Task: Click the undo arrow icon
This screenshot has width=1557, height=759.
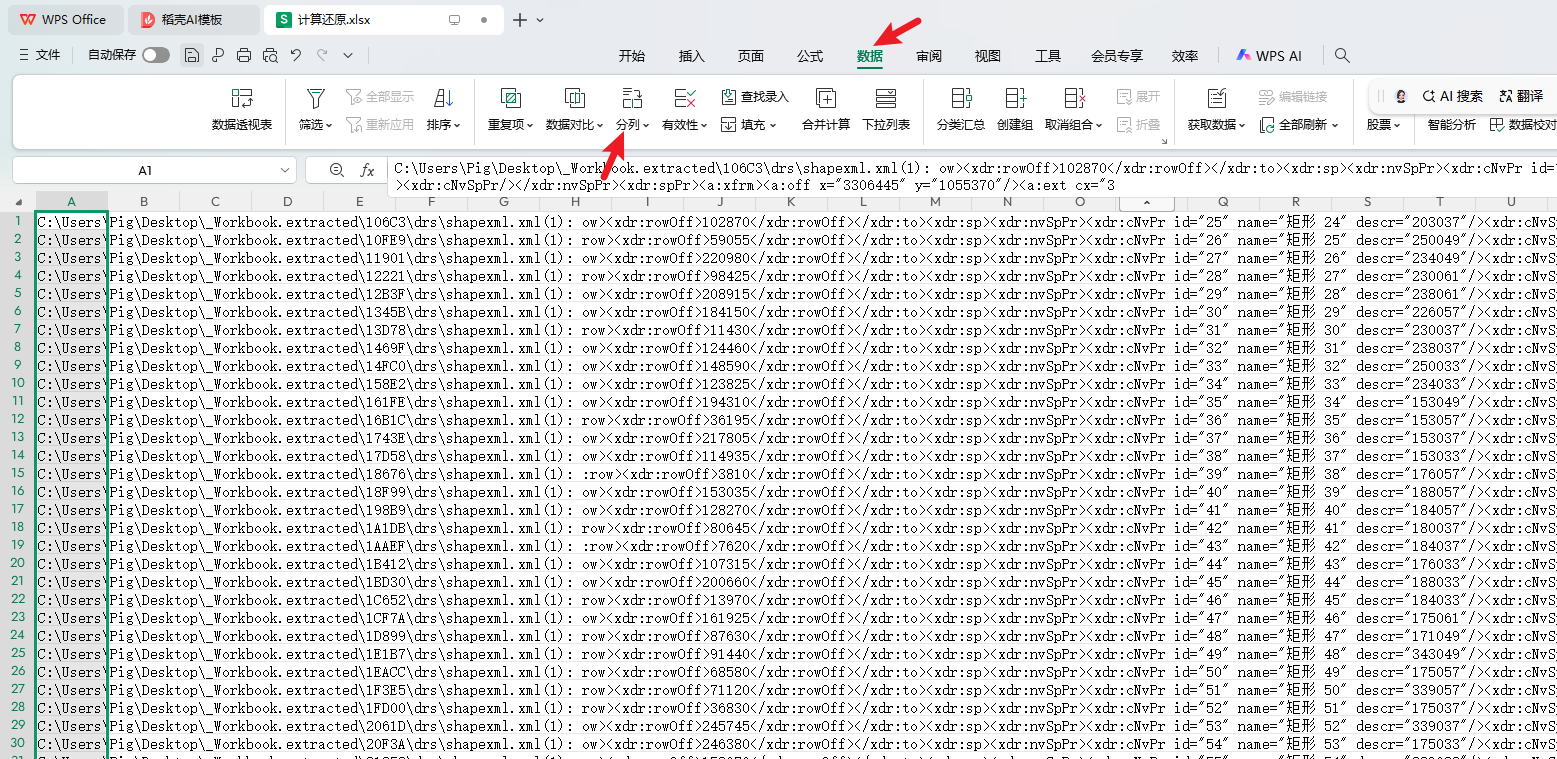Action: (296, 56)
